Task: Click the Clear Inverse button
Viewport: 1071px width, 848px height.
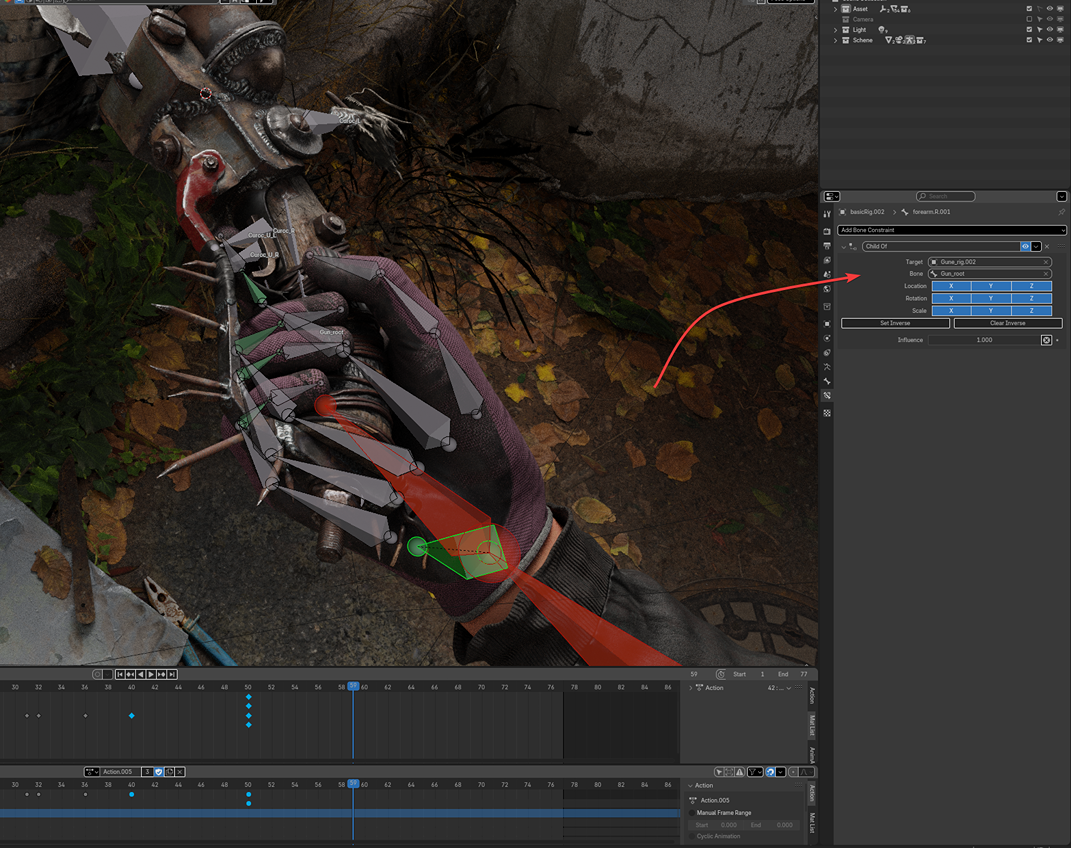Action: click(1007, 323)
